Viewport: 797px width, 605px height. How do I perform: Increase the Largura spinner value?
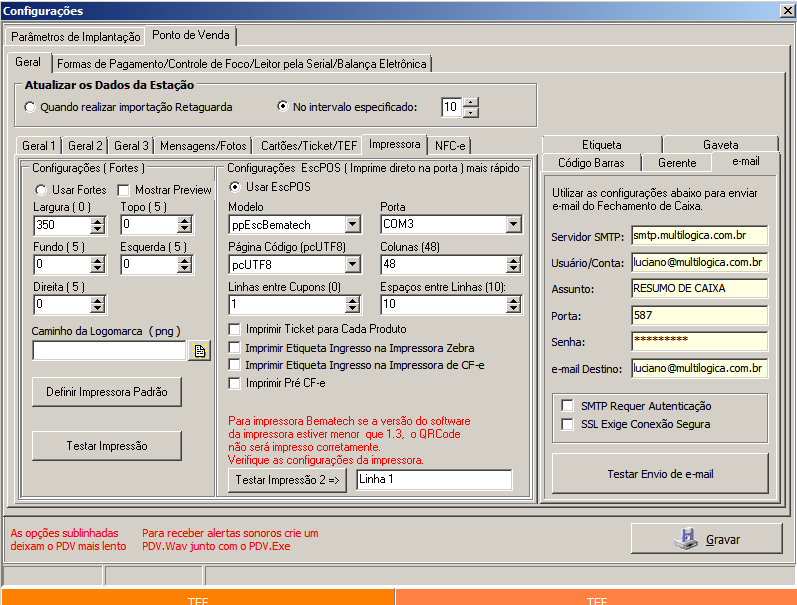pyautogui.click(x=98, y=220)
